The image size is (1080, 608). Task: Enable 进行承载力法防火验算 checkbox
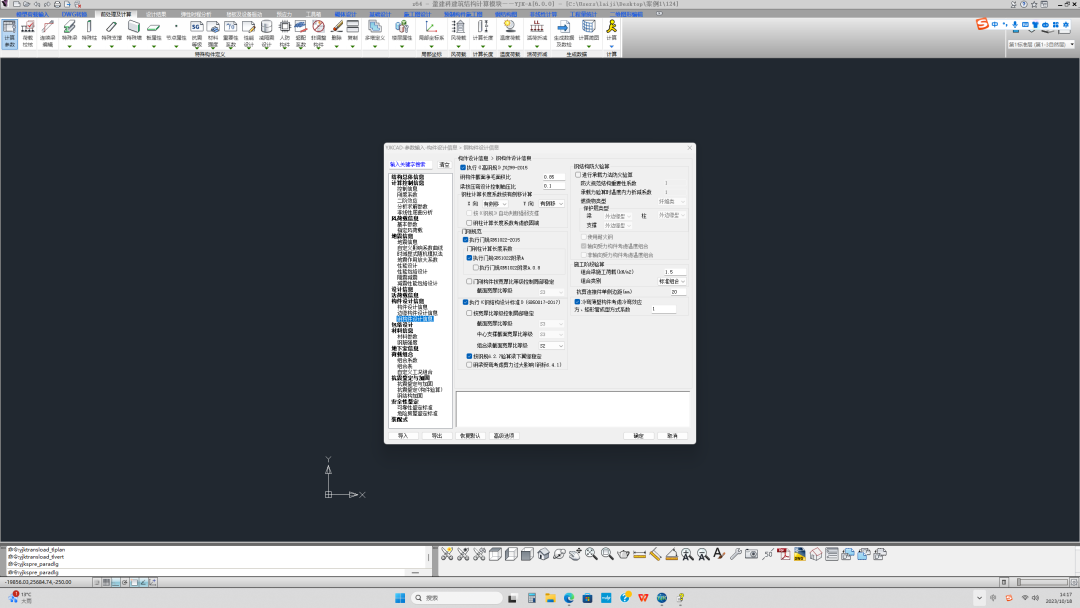578,175
